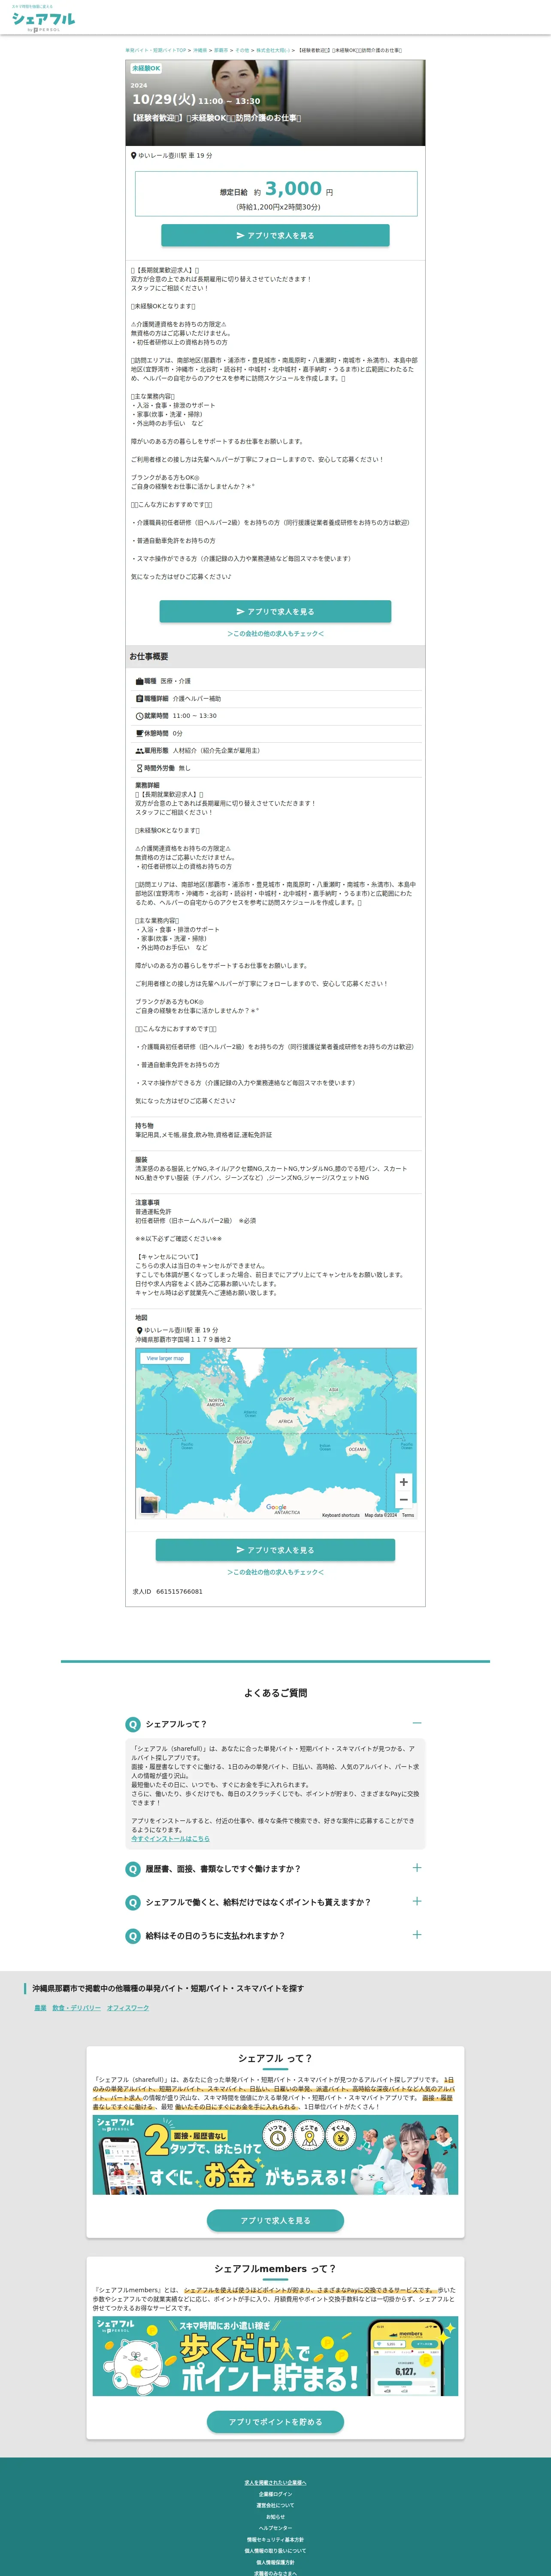
Task: Open the 農業 category link
Action: coord(40,2007)
